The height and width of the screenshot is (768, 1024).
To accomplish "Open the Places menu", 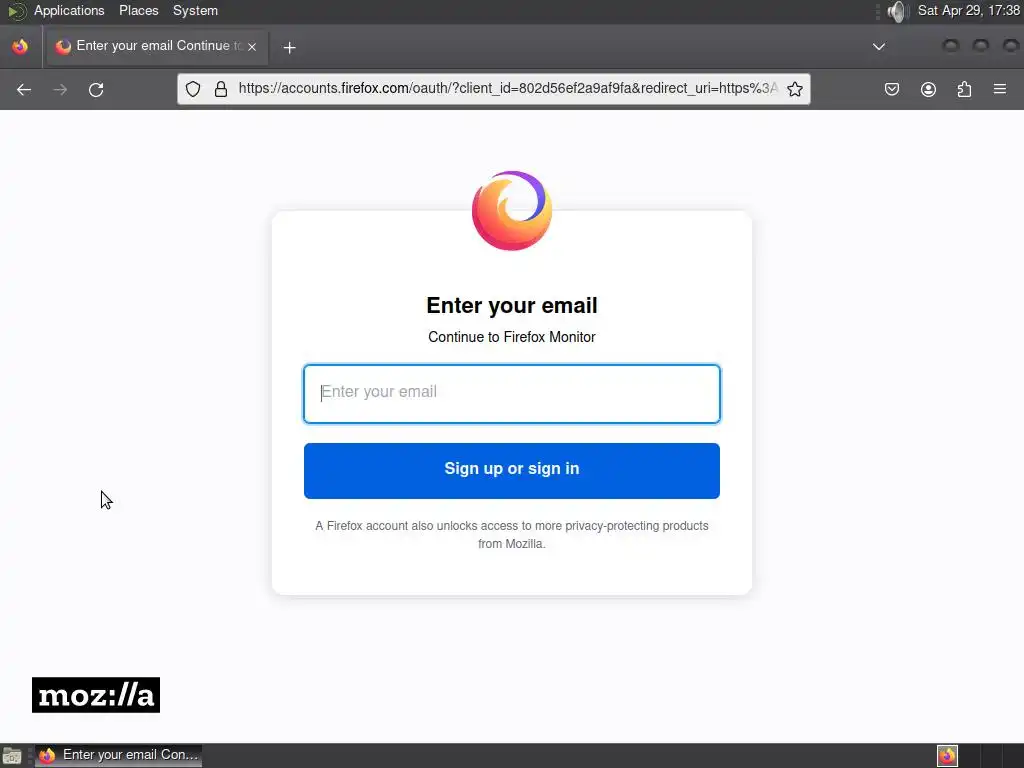I will [138, 10].
